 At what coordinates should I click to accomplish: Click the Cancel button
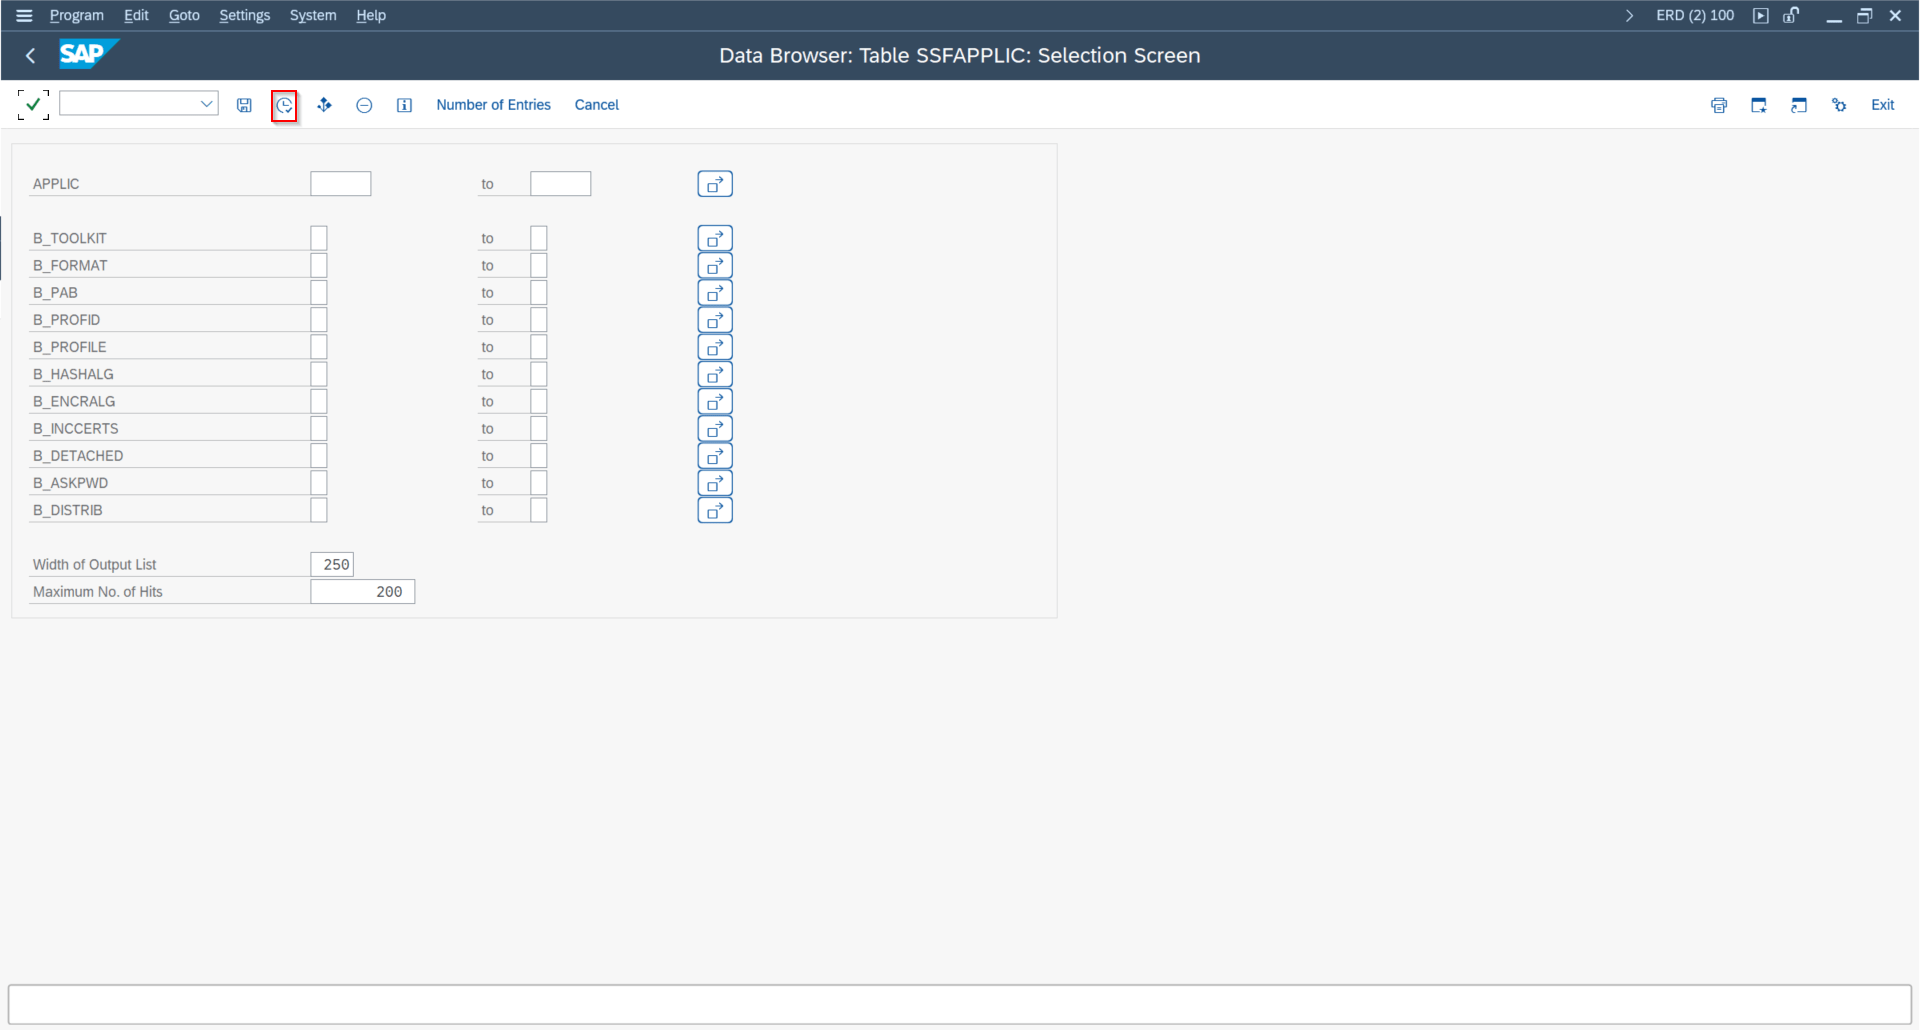point(596,105)
